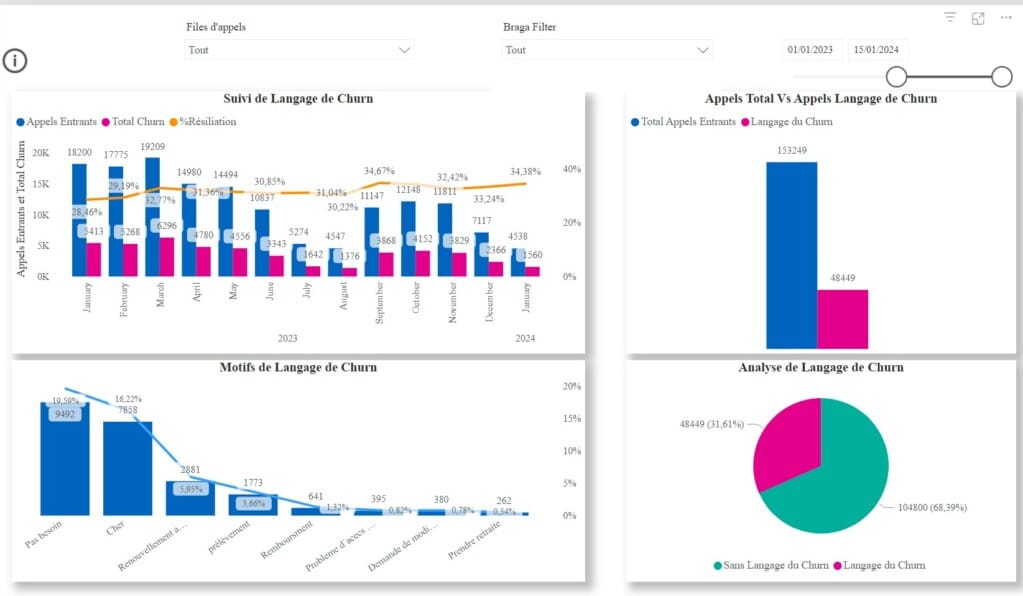Click the right handle of the date slider
Image resolution: width=1023 pixels, height=596 pixels.
pyautogui.click(x=1003, y=76)
